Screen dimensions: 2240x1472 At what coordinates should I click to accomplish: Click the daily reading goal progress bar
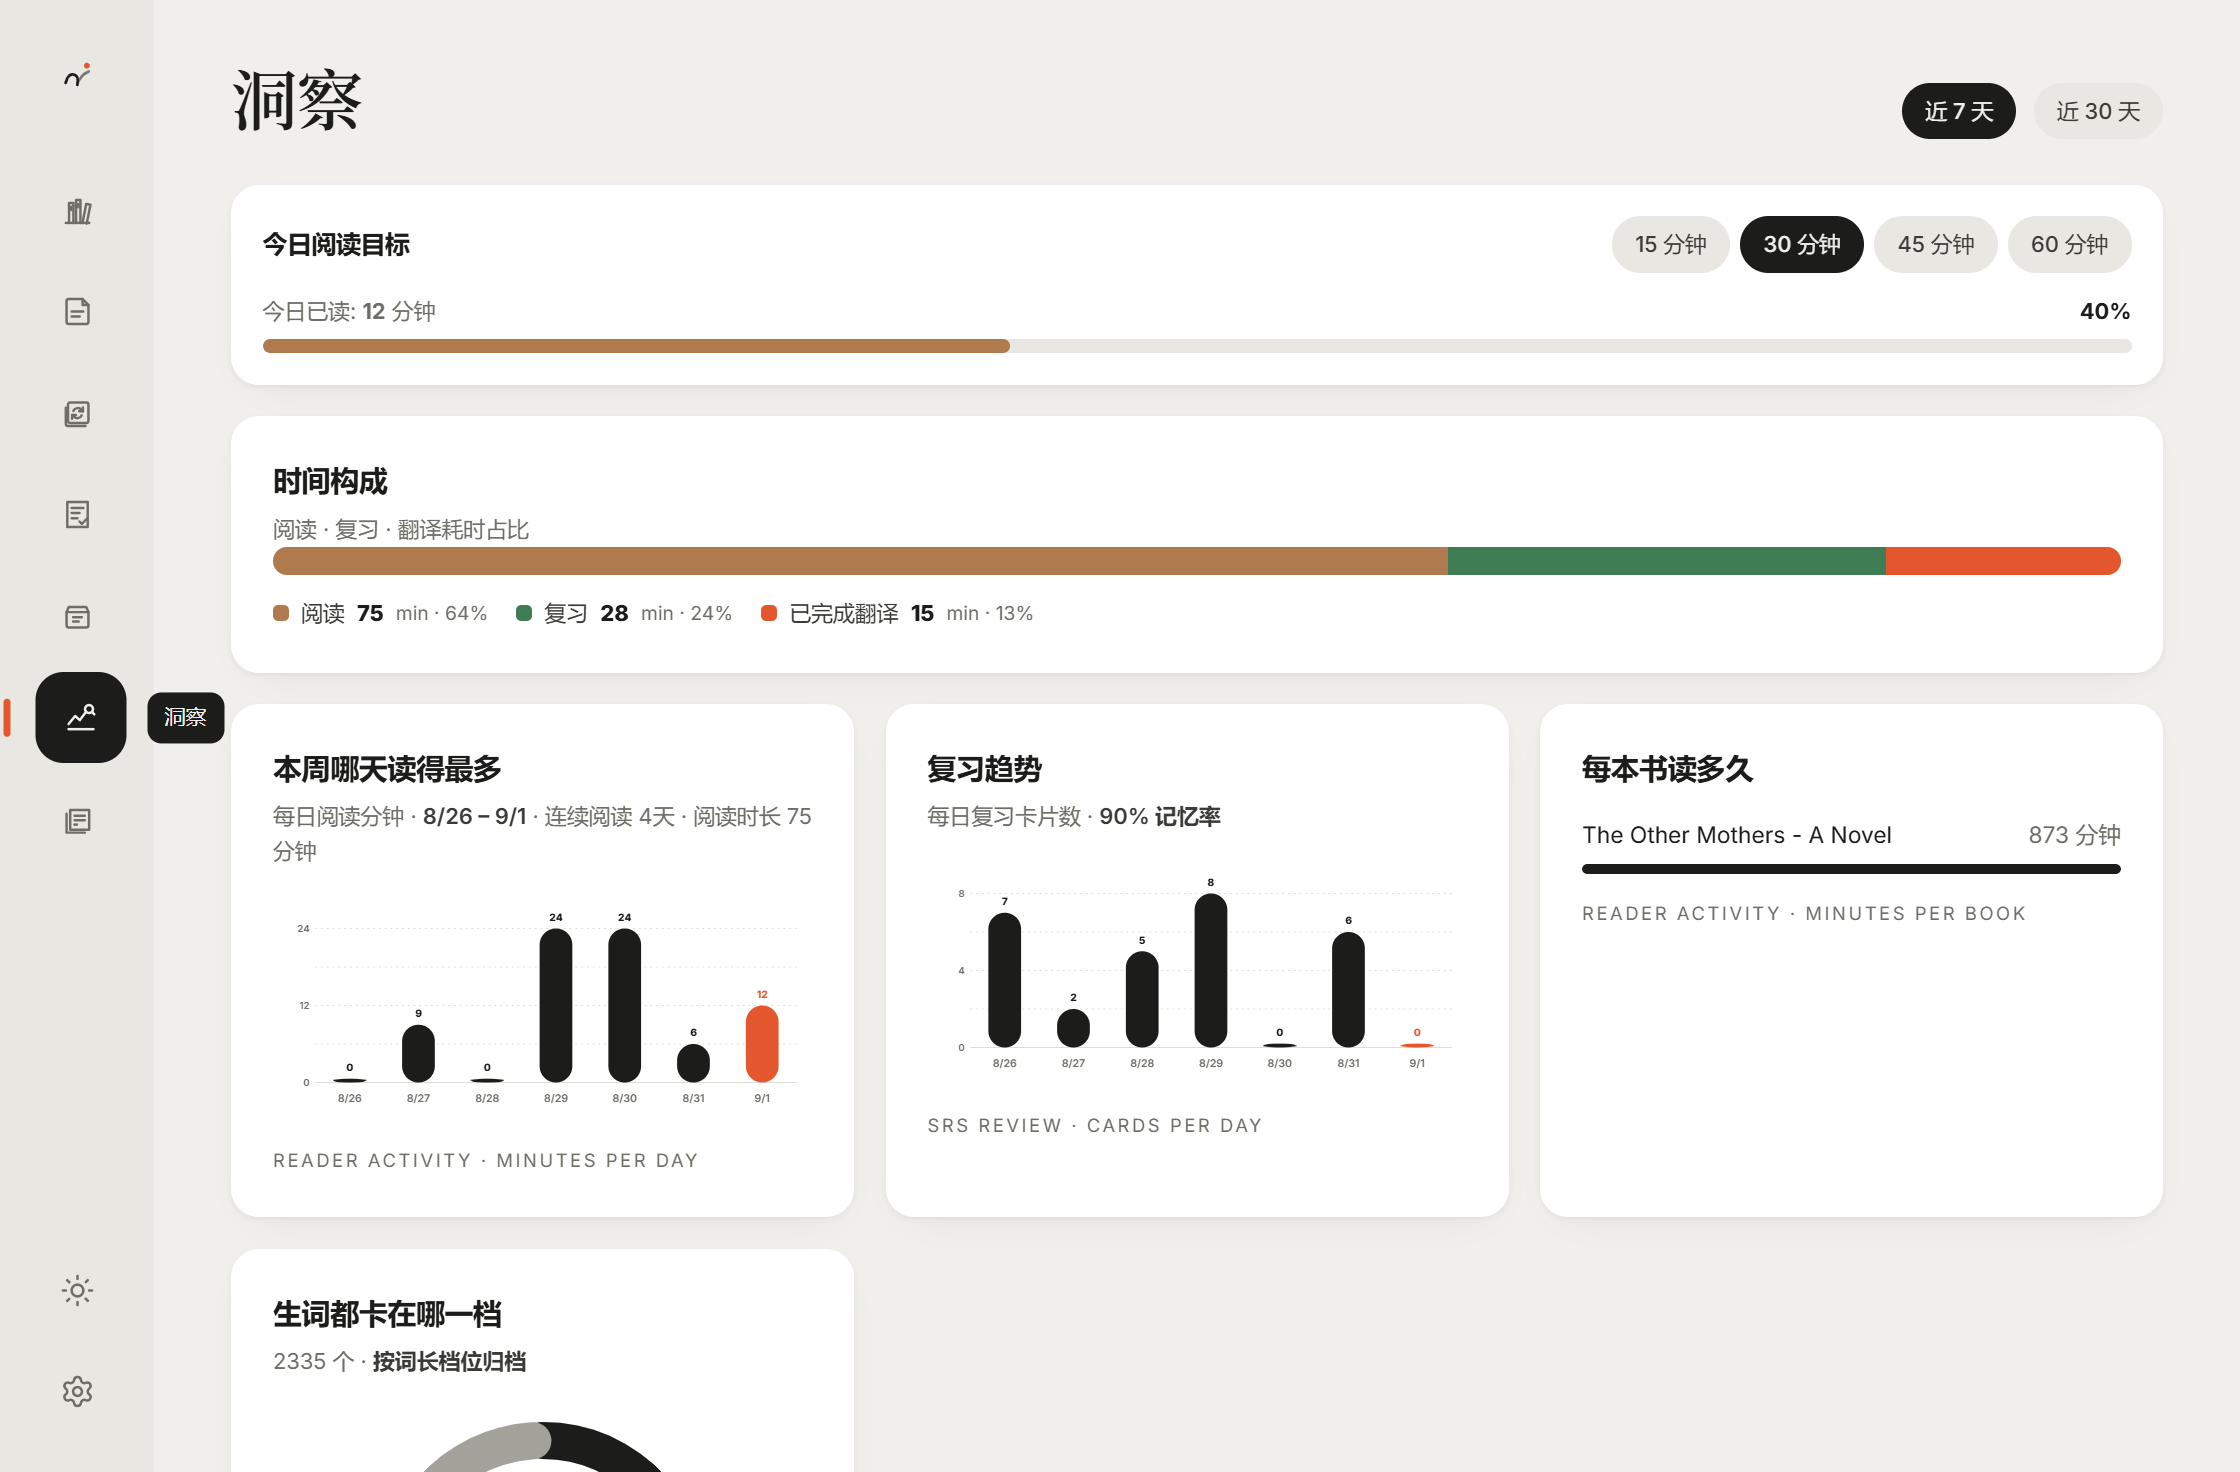[1197, 346]
